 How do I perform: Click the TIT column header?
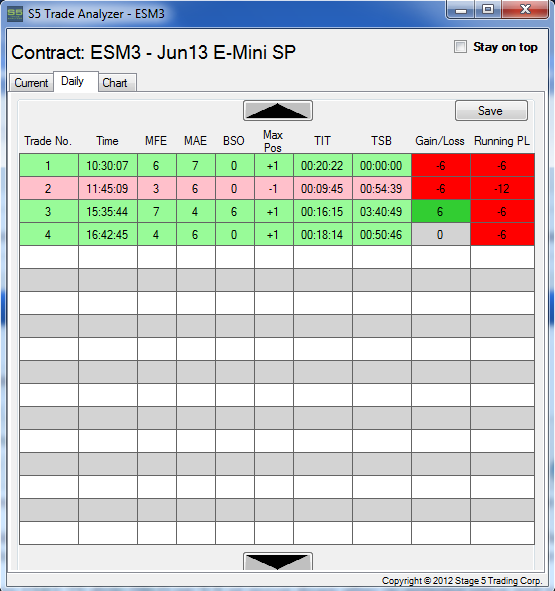tap(322, 141)
